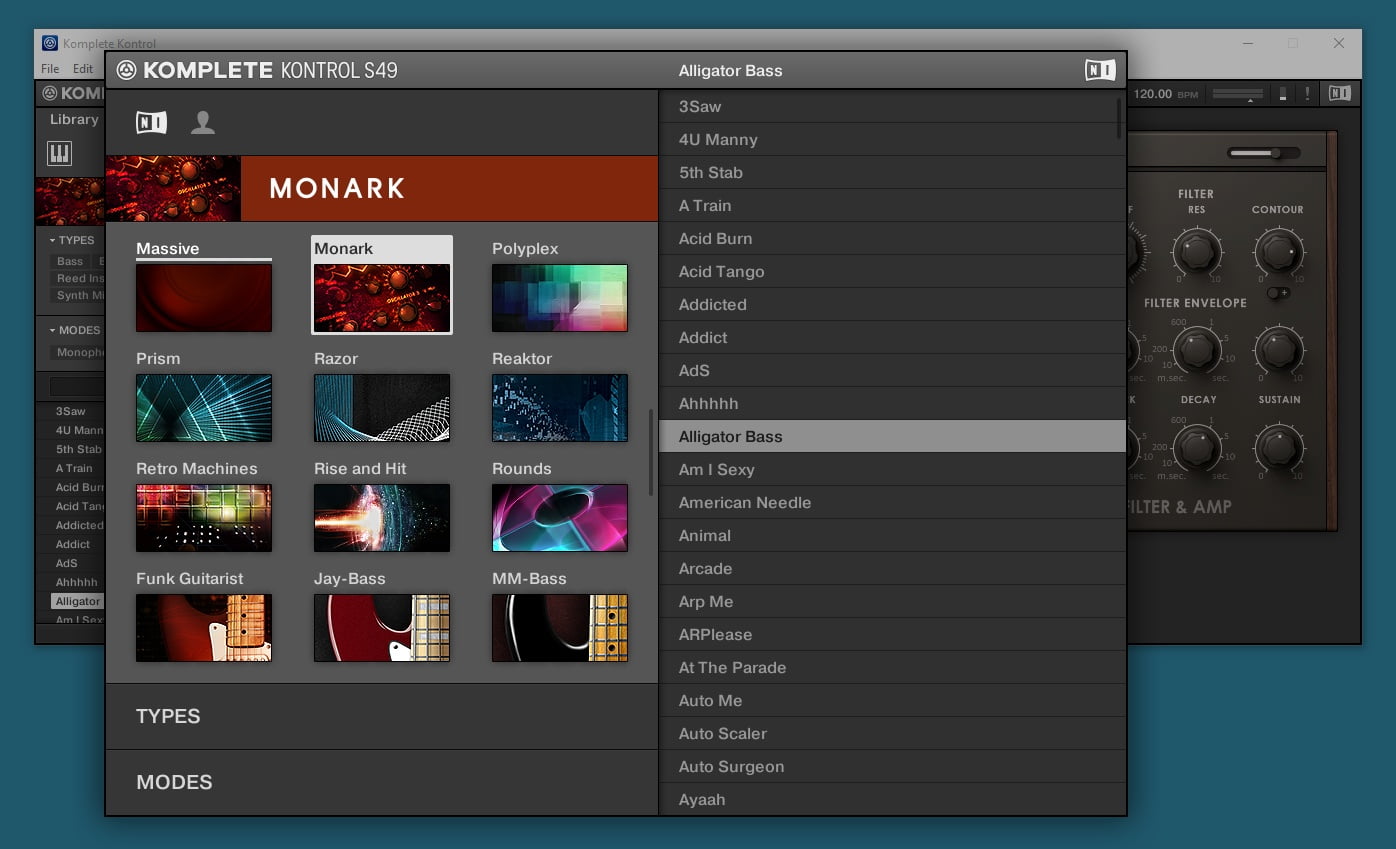
Task: Click the SUSTAIN knob
Action: (1279, 447)
